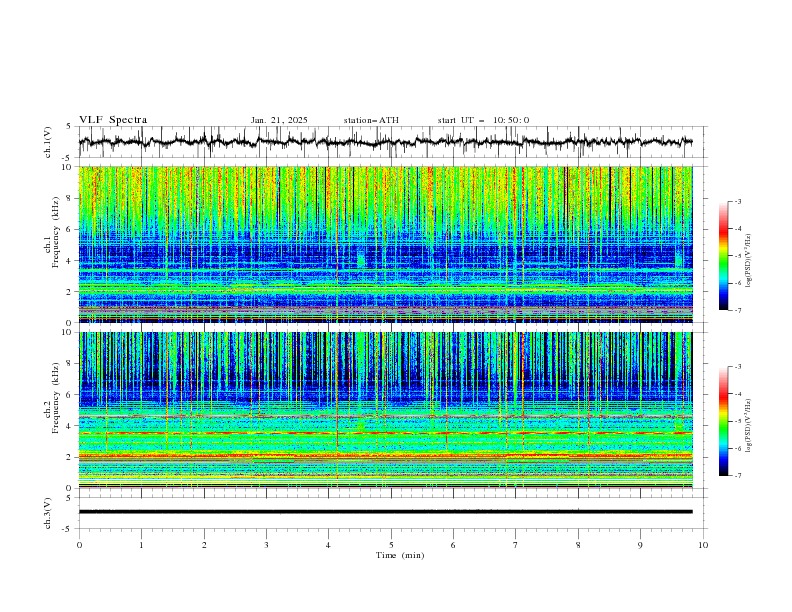Click time-axis tick label "5"
The height and width of the screenshot is (612, 792).
(x=391, y=545)
